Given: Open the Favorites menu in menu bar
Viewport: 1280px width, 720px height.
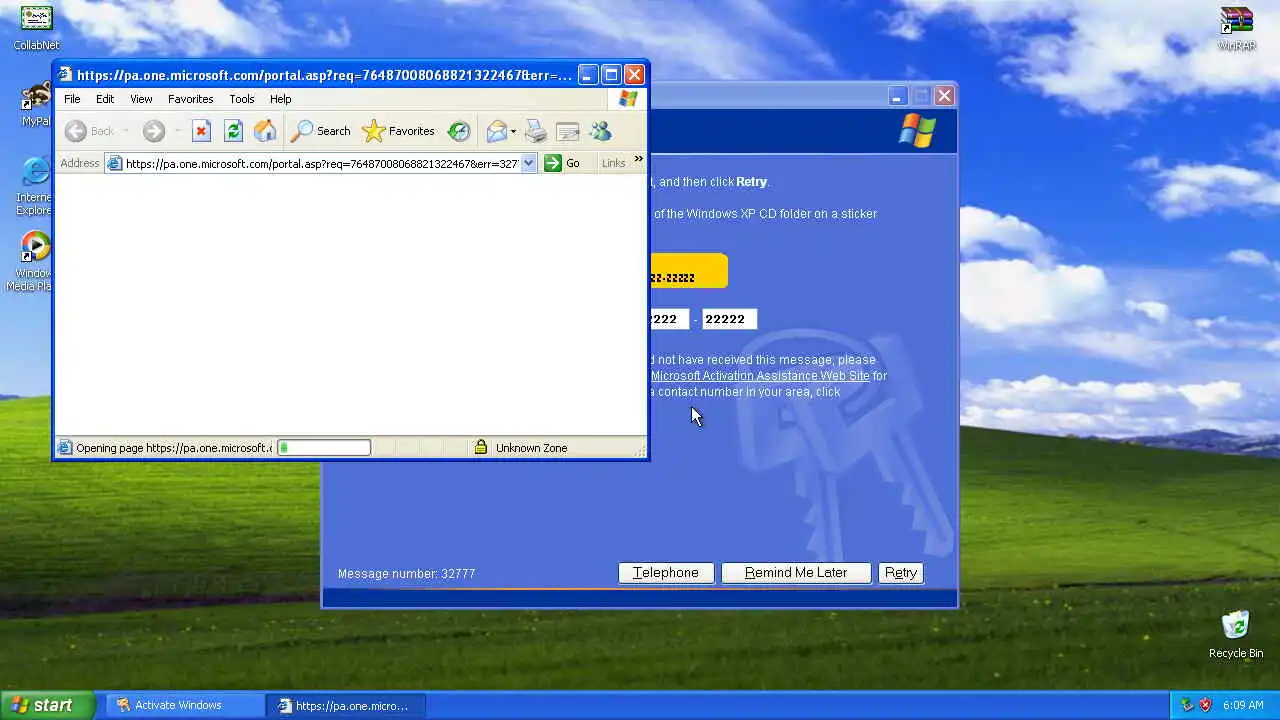Looking at the screenshot, I should pos(190,99).
